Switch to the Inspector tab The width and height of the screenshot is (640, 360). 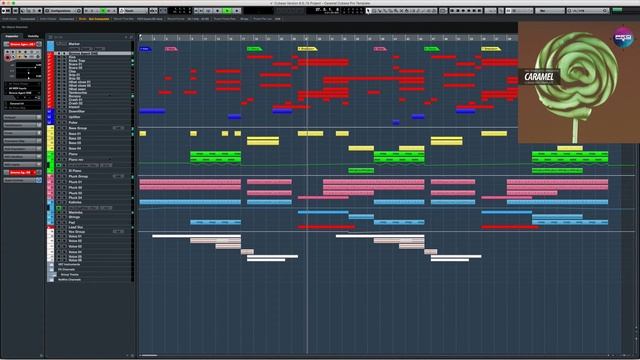(11, 36)
